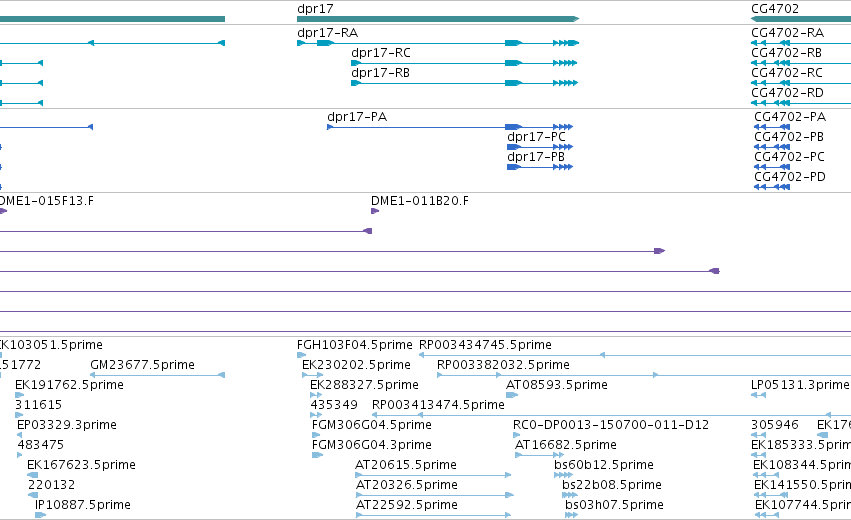851x520 pixels.
Task: Open the EK108344 EST label
Action: click(x=802, y=465)
